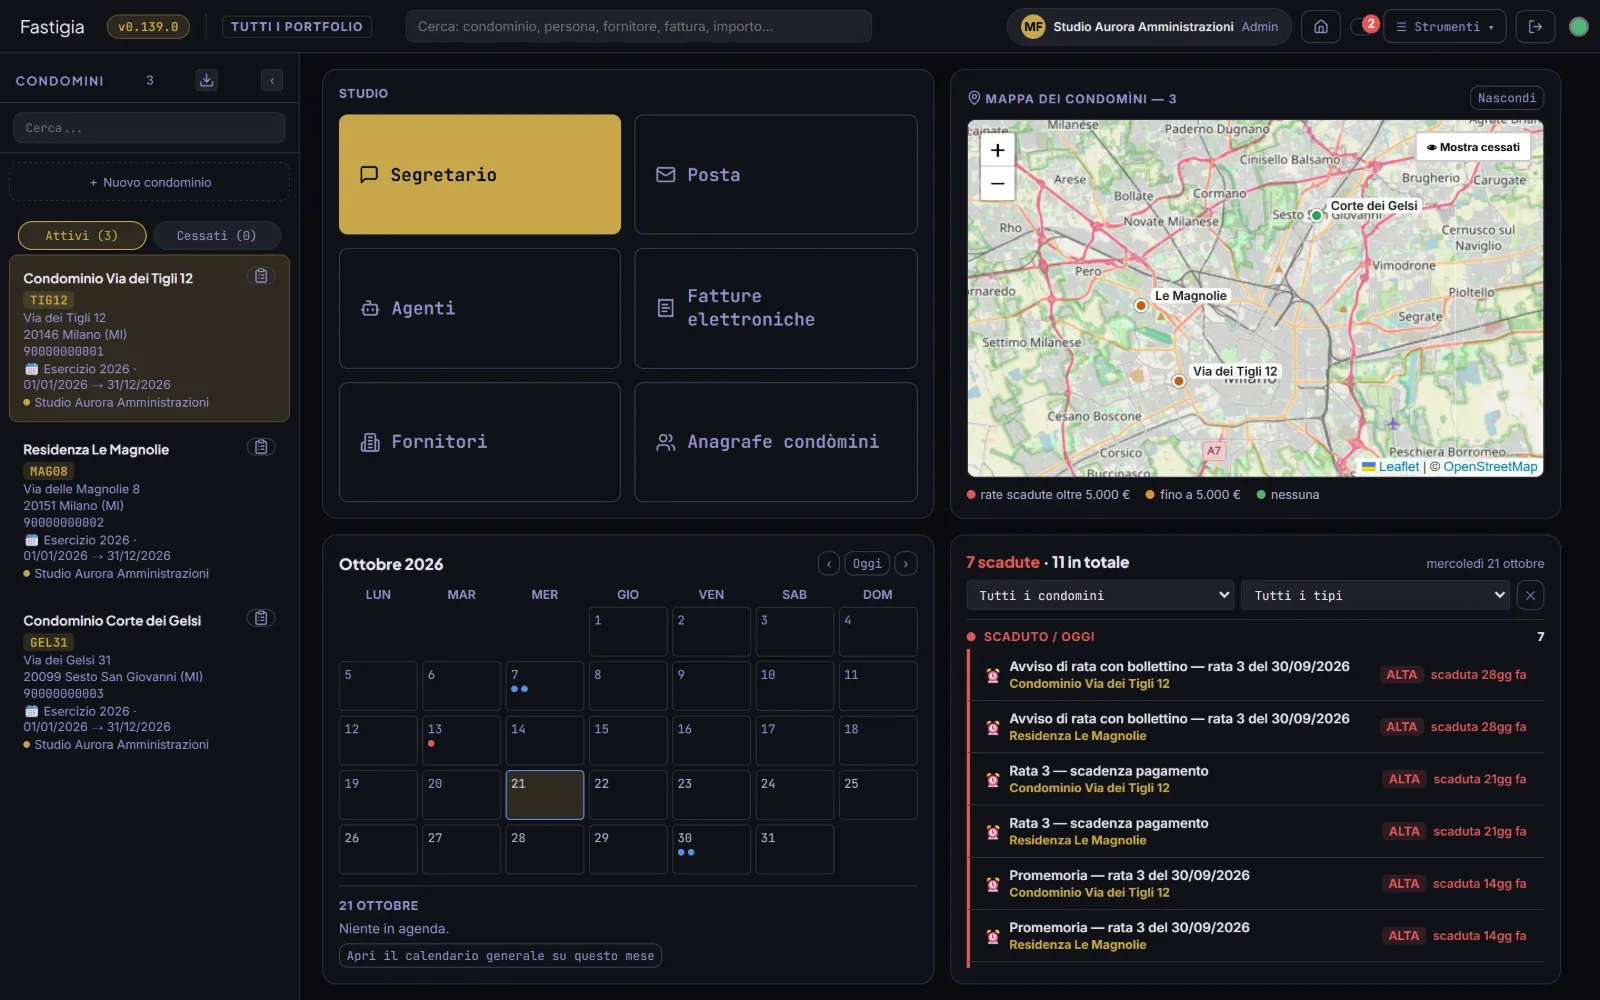This screenshot has width=1600, height=1000.
Task: Zoom in on the map
Action: pyautogui.click(x=997, y=150)
